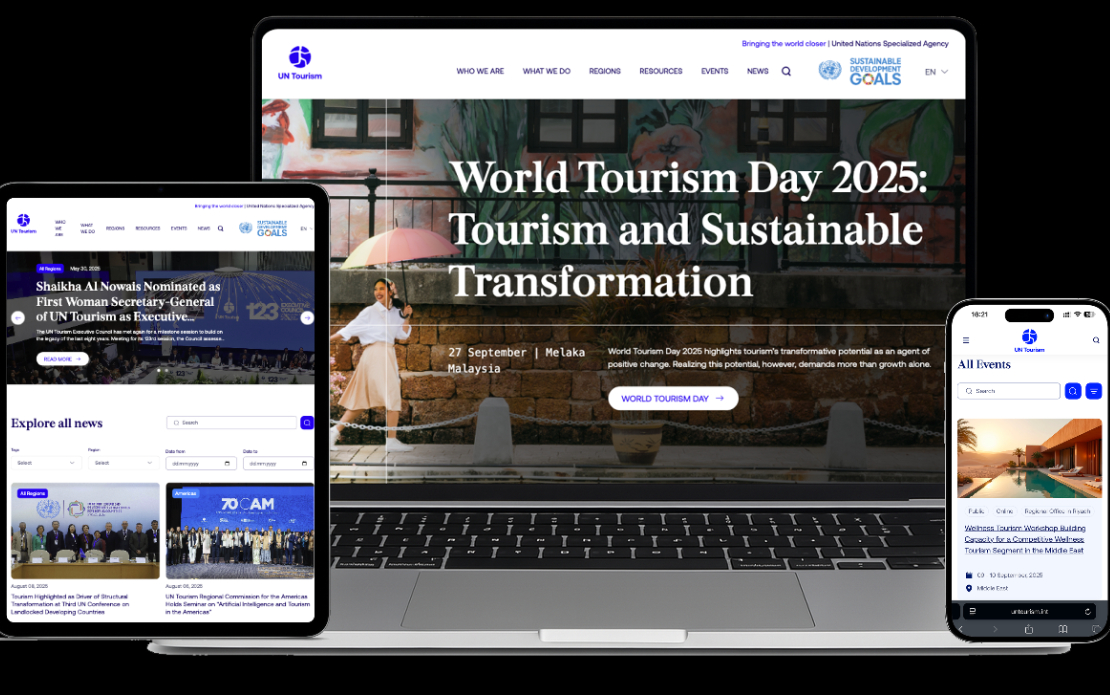
Task: Click the Americas tag on the CAM card
Action: click(185, 493)
